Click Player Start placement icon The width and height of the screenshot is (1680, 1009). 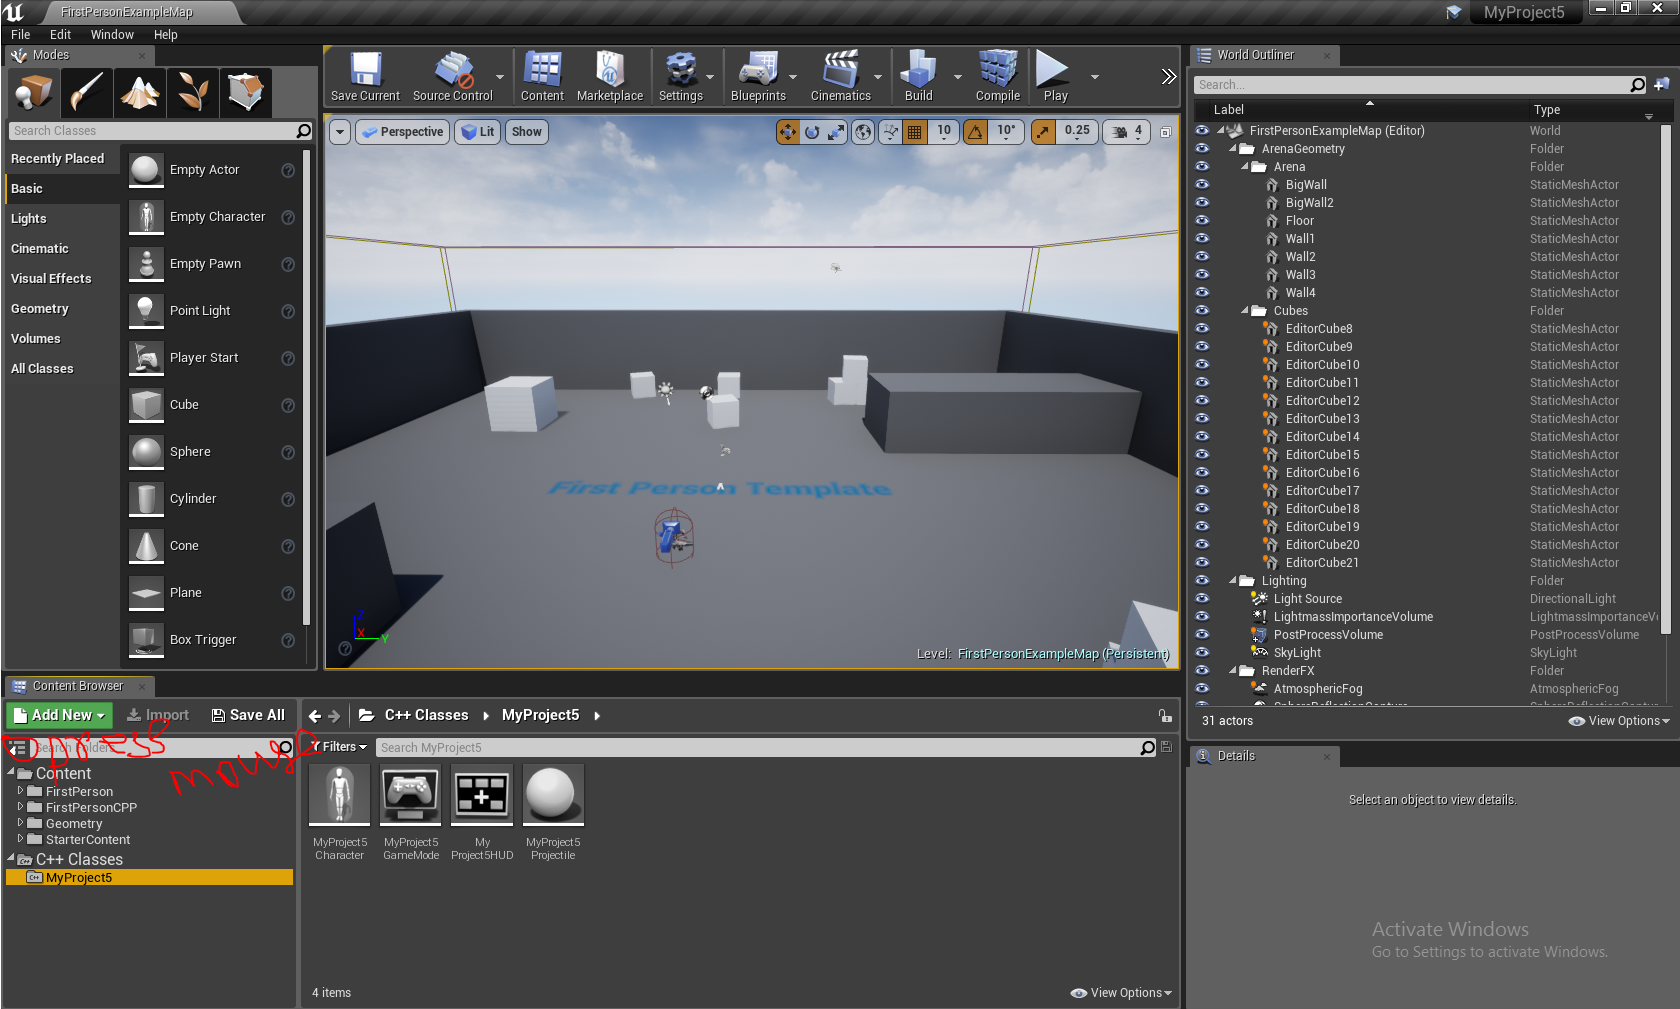pyautogui.click(x=146, y=358)
